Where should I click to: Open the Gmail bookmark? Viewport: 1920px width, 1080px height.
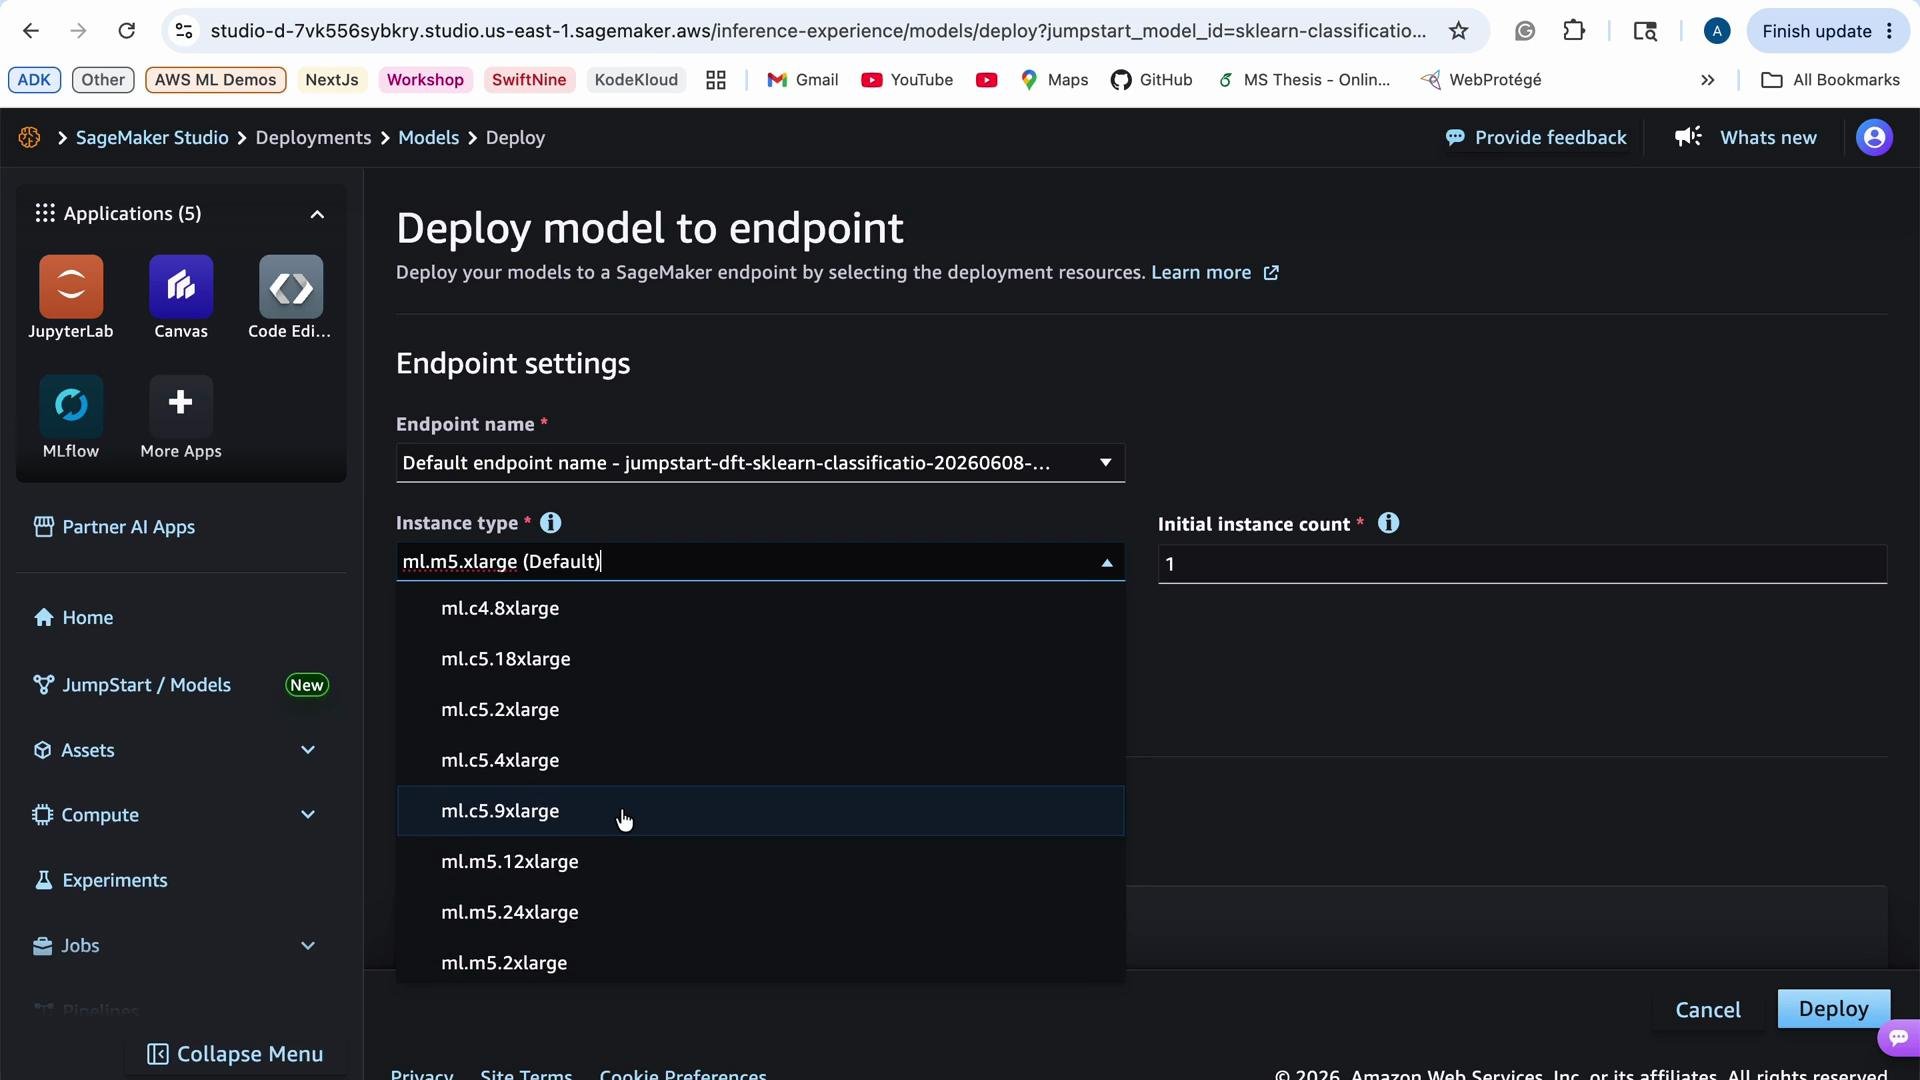pos(803,80)
